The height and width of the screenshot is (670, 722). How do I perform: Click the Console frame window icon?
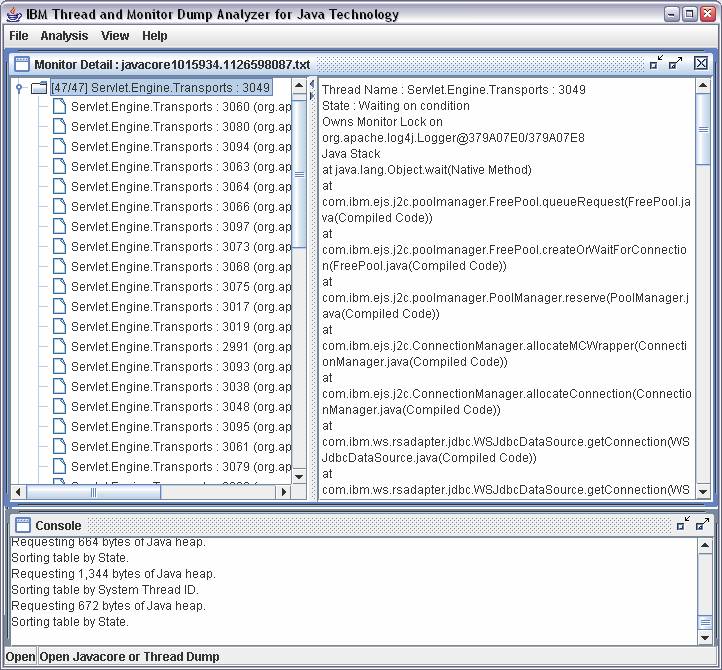point(21,525)
